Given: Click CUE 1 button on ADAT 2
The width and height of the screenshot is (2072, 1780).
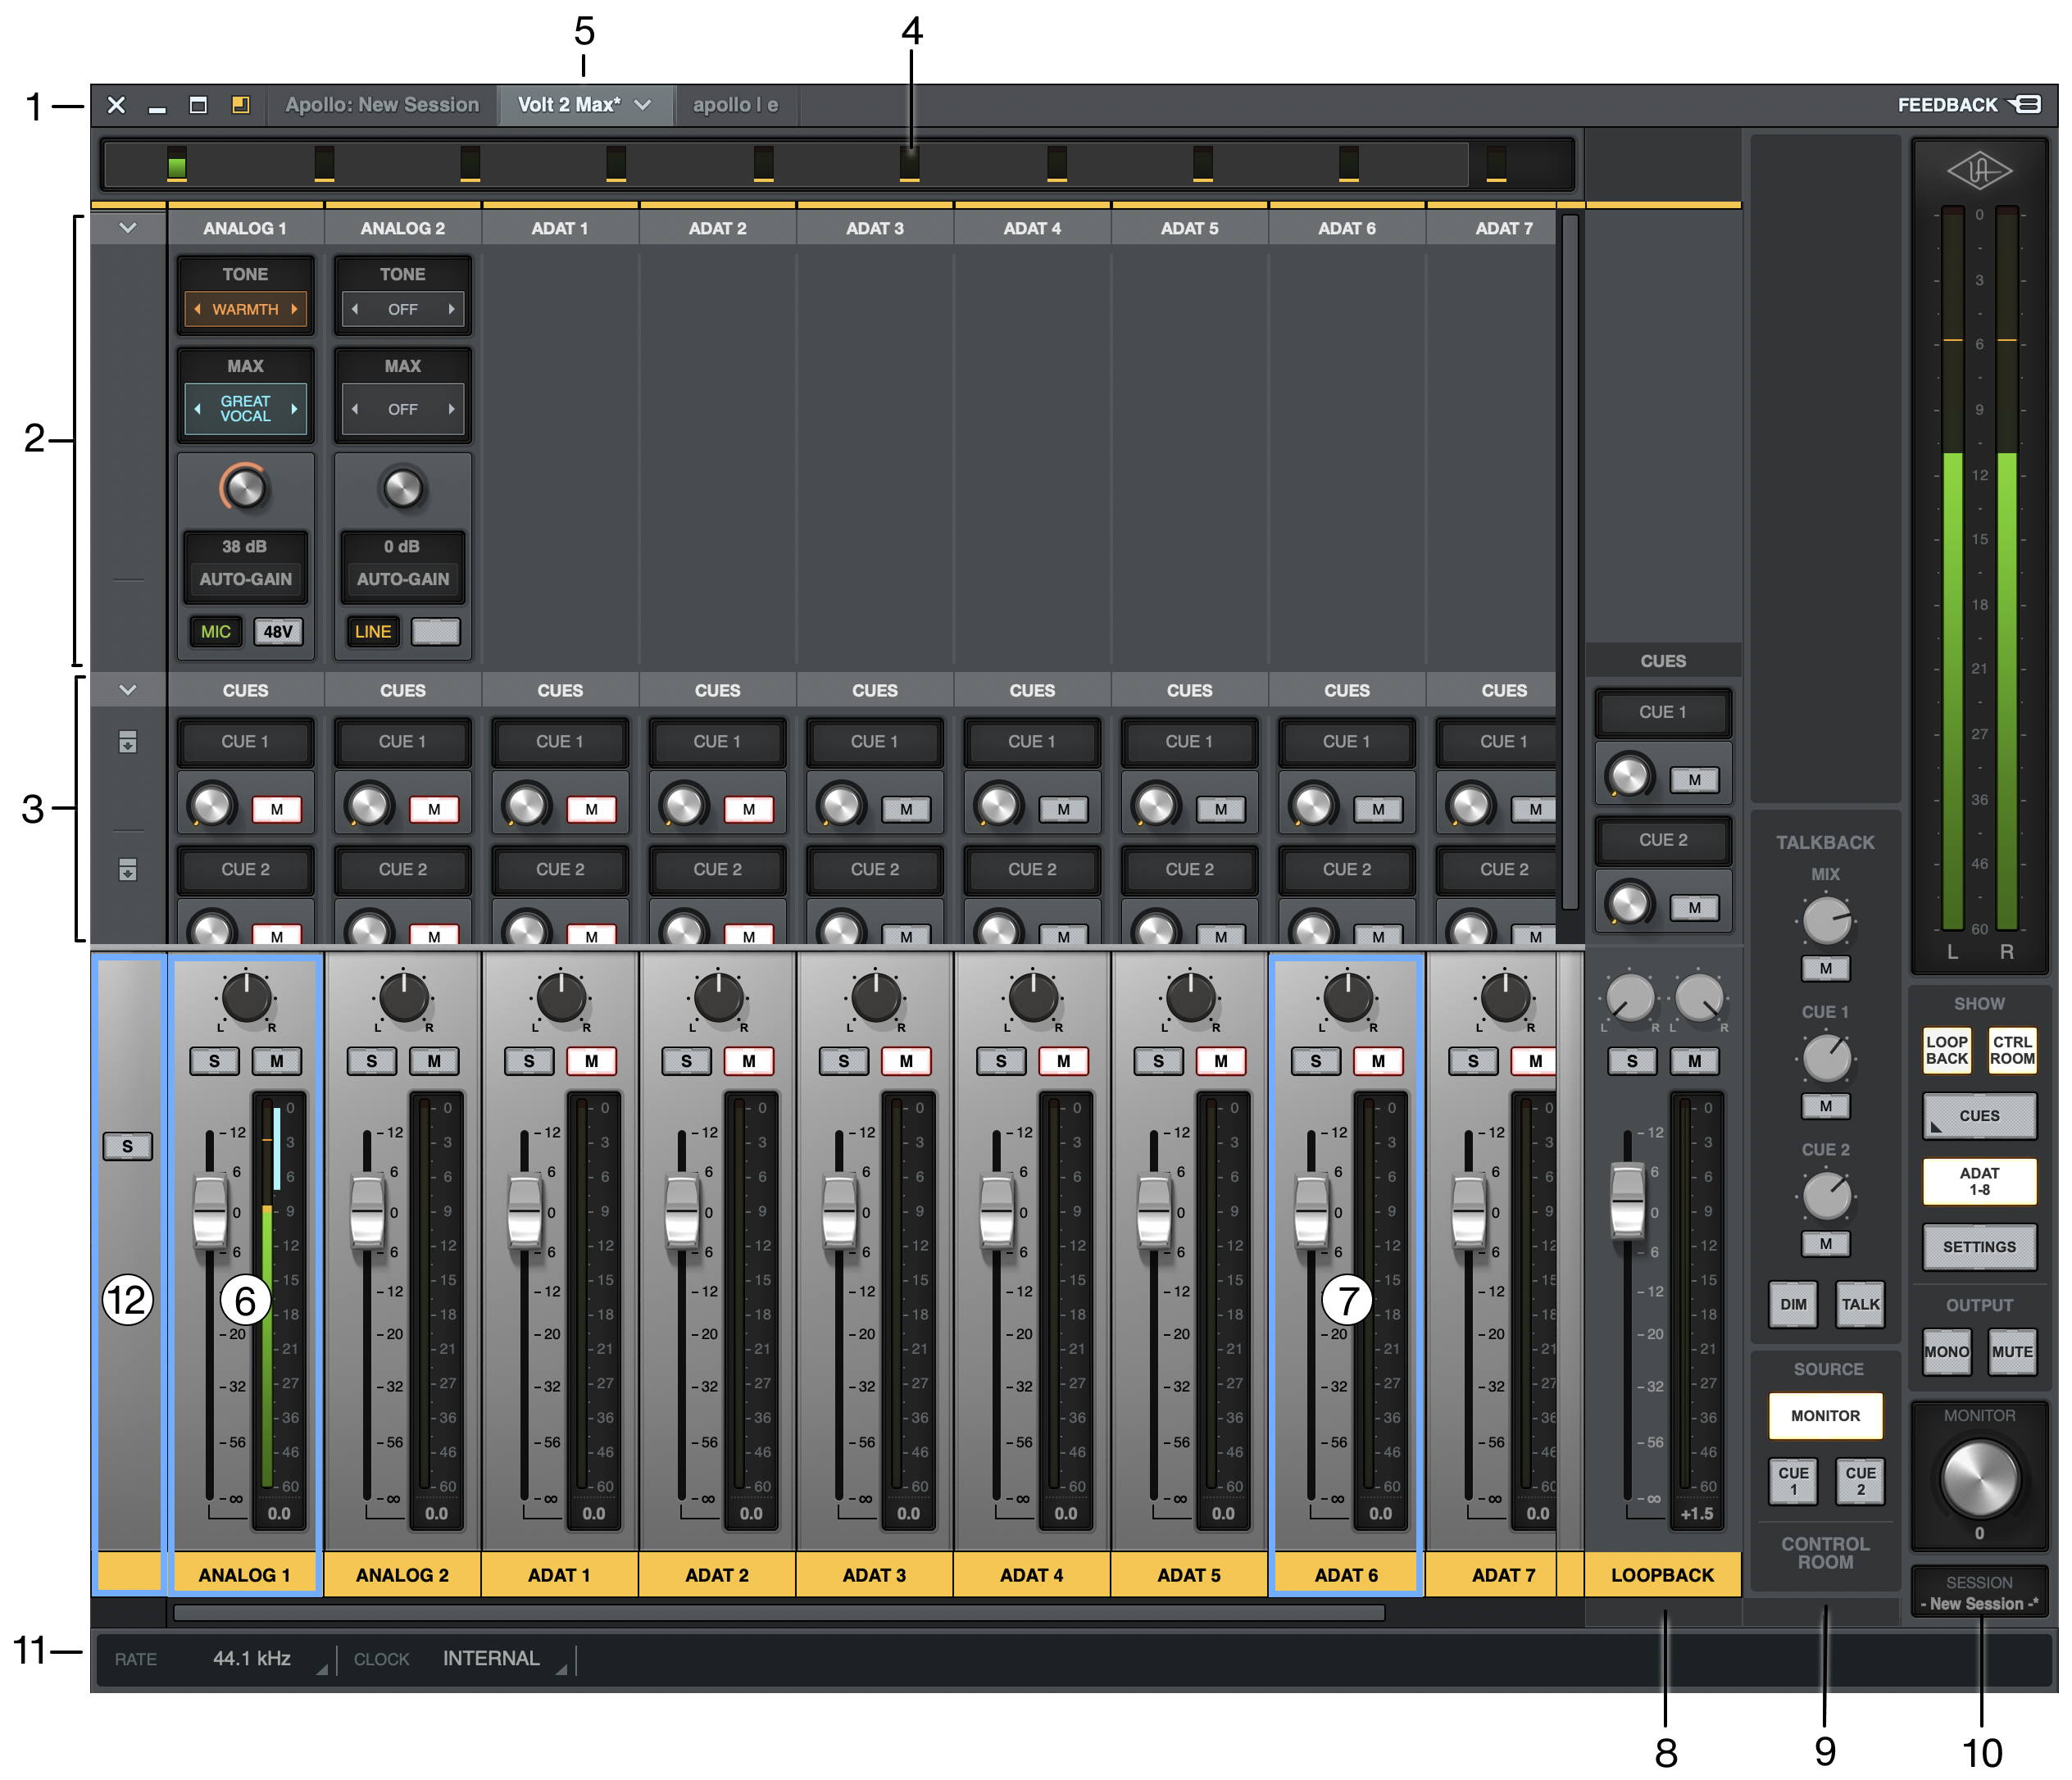Looking at the screenshot, I should 717,742.
